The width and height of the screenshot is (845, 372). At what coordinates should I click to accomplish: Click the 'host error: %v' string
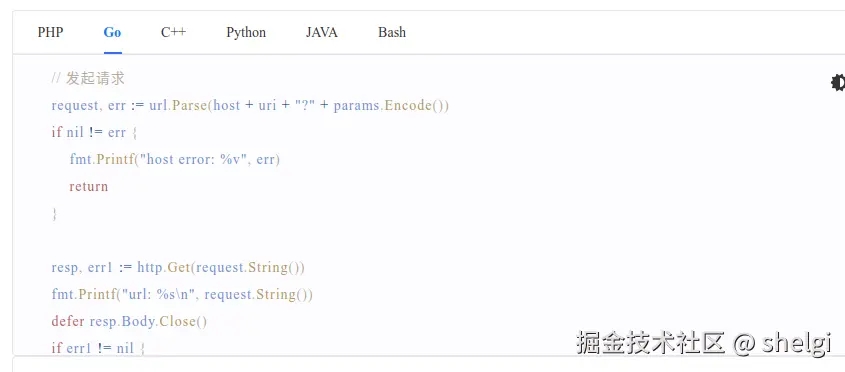193,160
